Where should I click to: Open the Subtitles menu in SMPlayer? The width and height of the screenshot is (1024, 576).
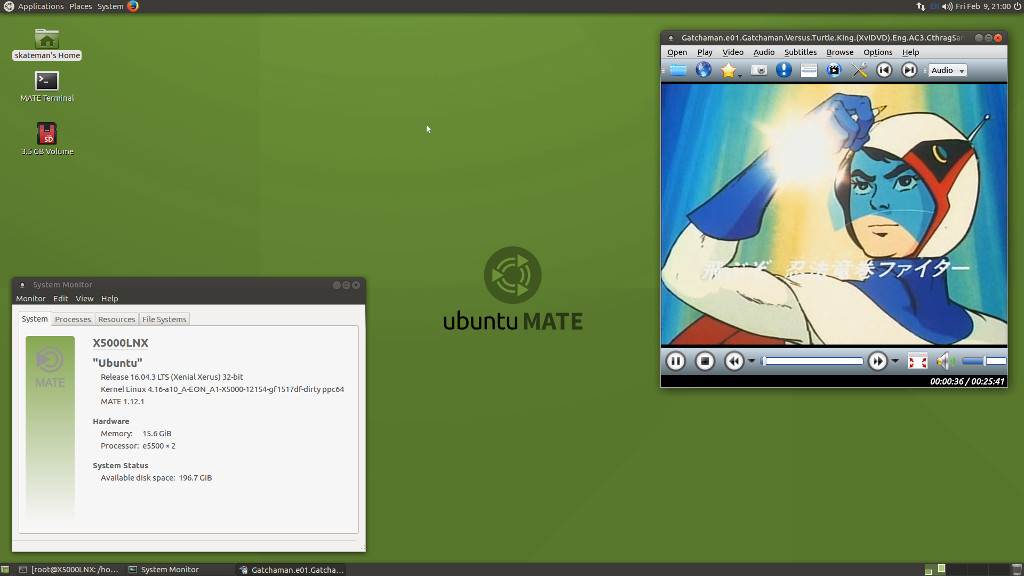(800, 52)
